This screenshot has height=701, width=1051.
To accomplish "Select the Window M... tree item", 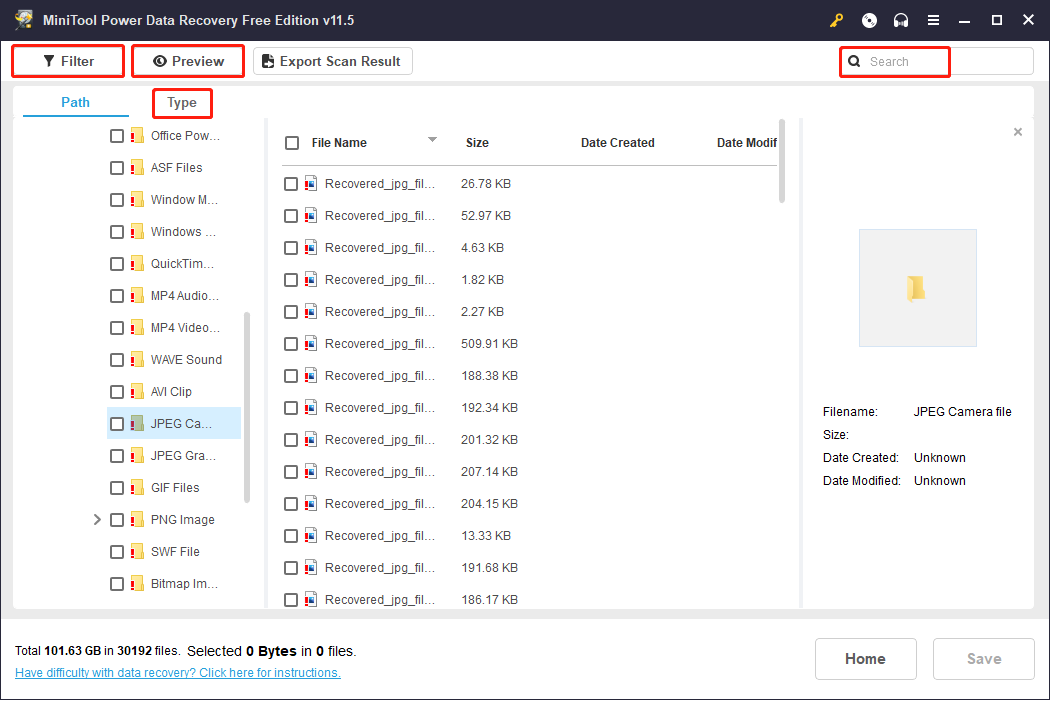I will [184, 200].
